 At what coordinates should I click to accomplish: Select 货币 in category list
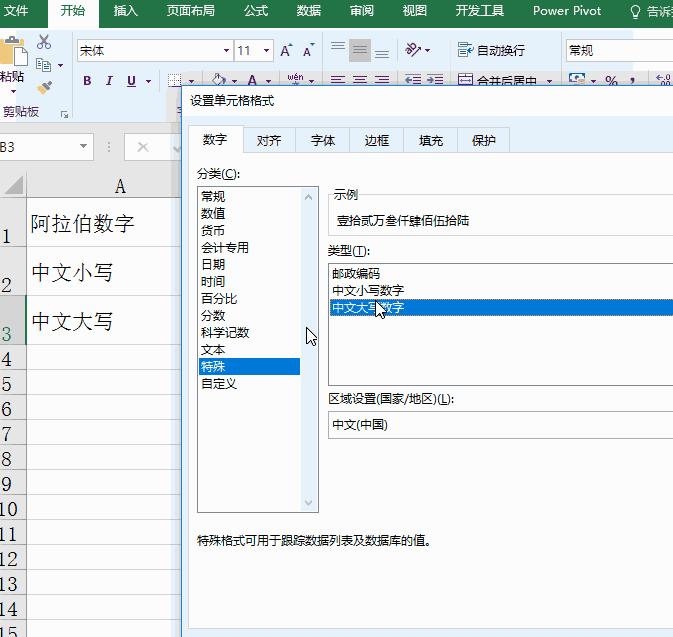pos(249,231)
